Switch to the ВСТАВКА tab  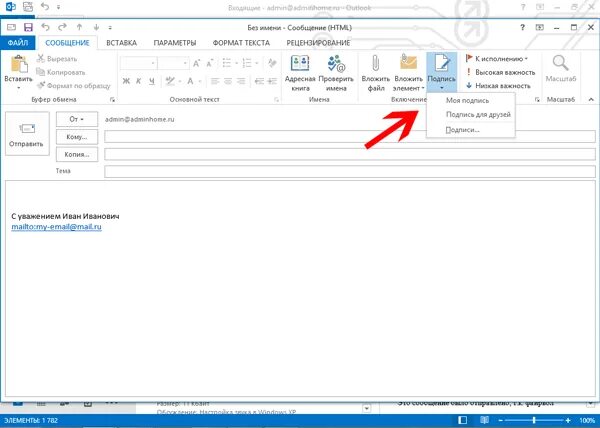(x=121, y=43)
